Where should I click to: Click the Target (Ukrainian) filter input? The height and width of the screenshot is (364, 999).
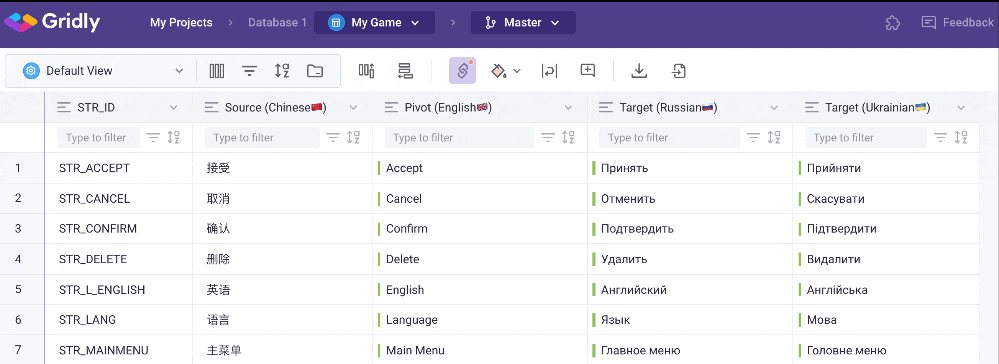(866, 138)
